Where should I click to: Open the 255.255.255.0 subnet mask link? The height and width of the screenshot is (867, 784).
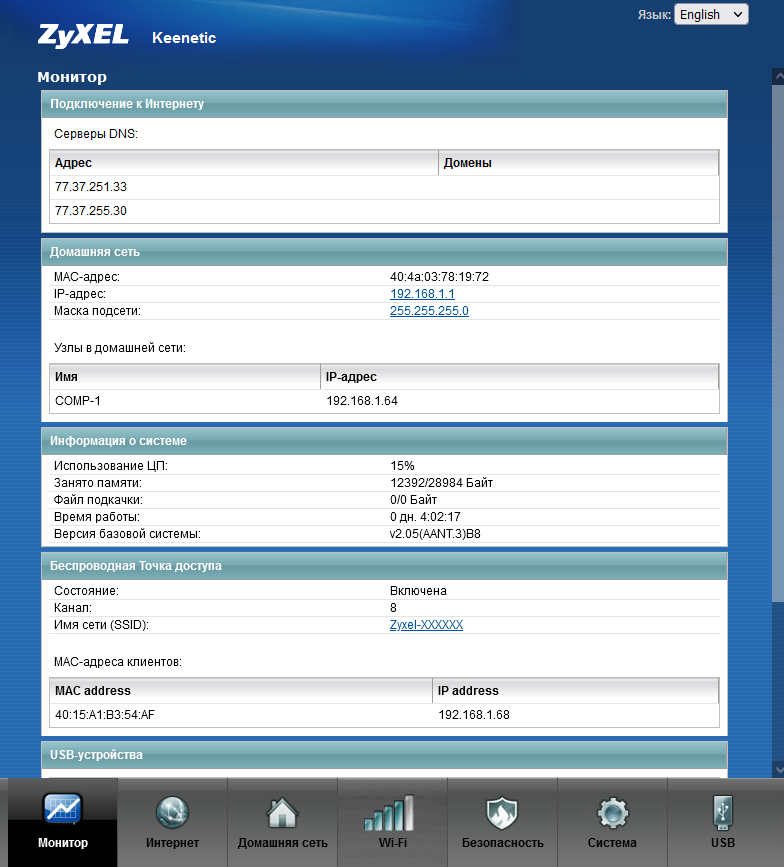pyautogui.click(x=429, y=311)
